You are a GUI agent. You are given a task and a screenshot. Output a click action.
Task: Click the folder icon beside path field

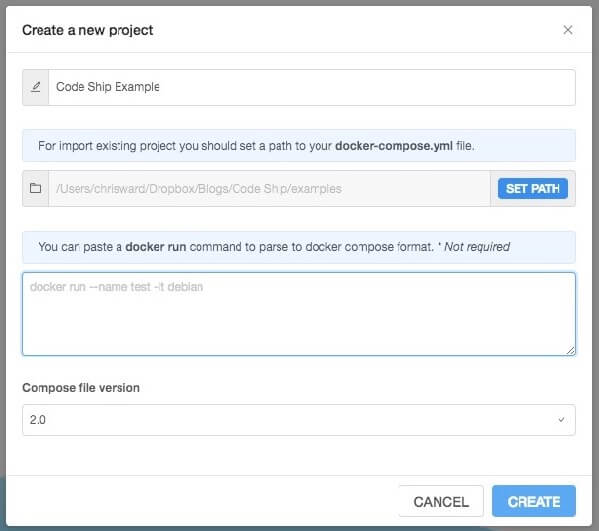click(x=36, y=188)
